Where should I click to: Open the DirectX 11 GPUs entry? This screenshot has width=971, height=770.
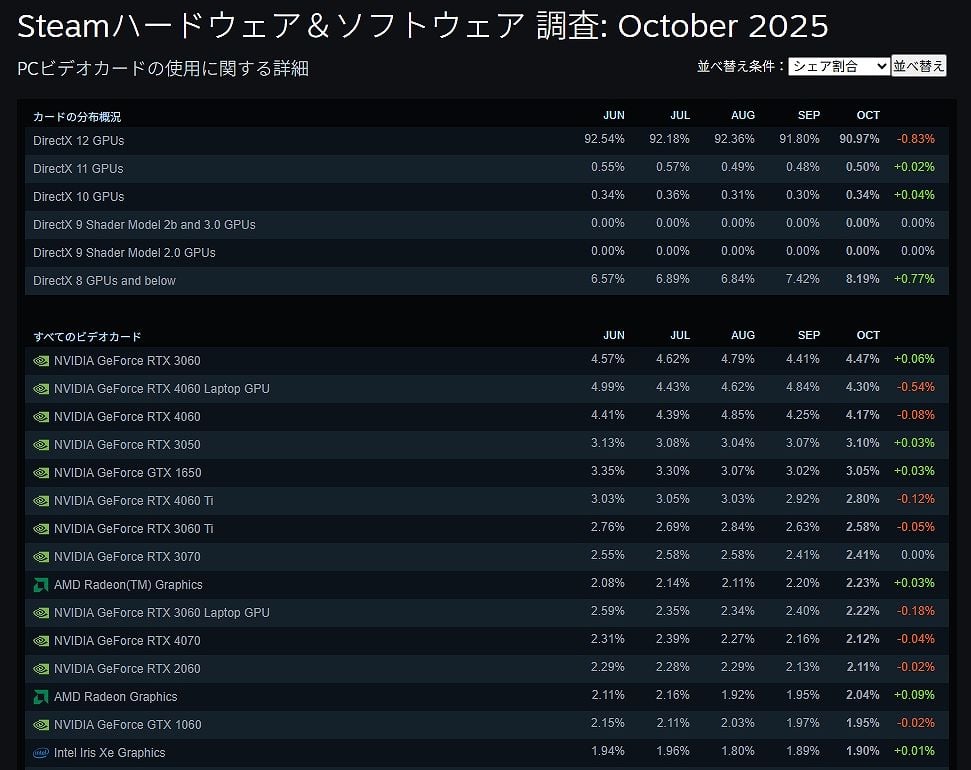pyautogui.click(x=79, y=169)
